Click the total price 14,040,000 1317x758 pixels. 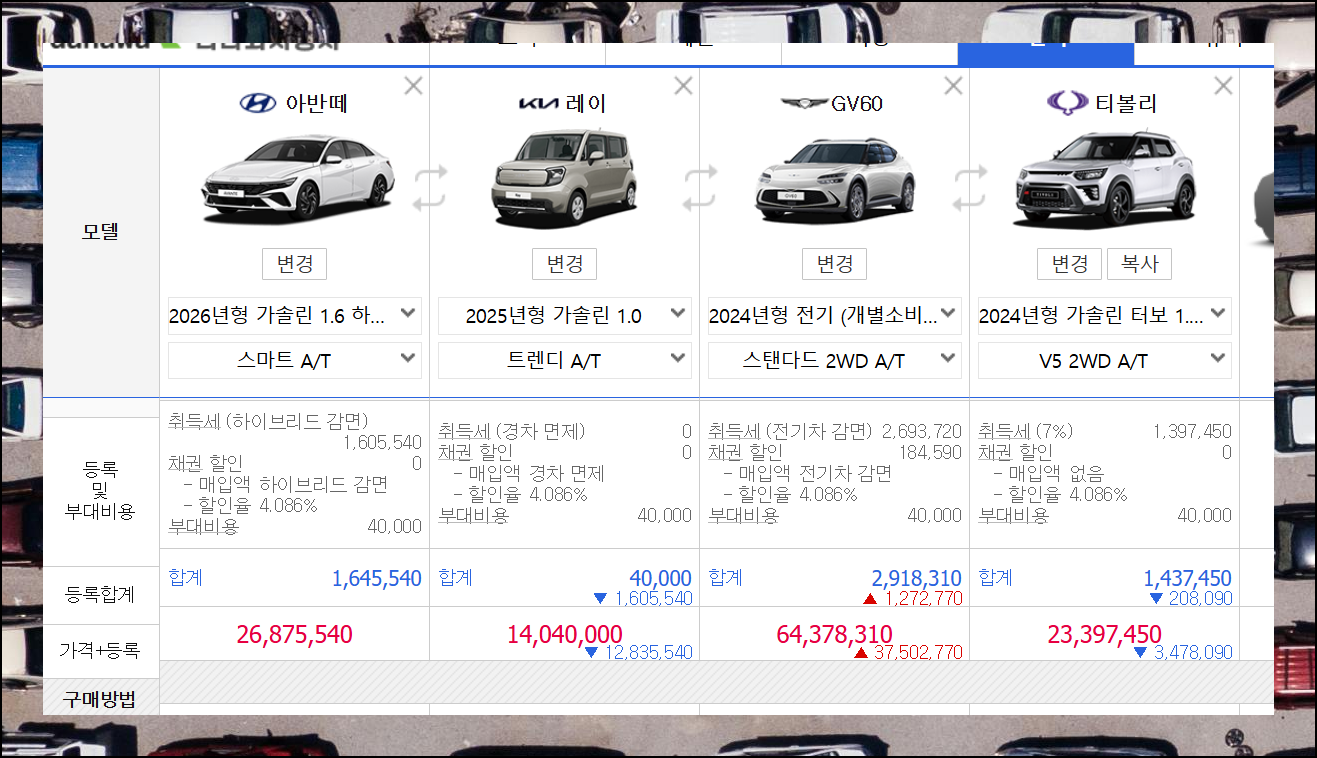(565, 634)
